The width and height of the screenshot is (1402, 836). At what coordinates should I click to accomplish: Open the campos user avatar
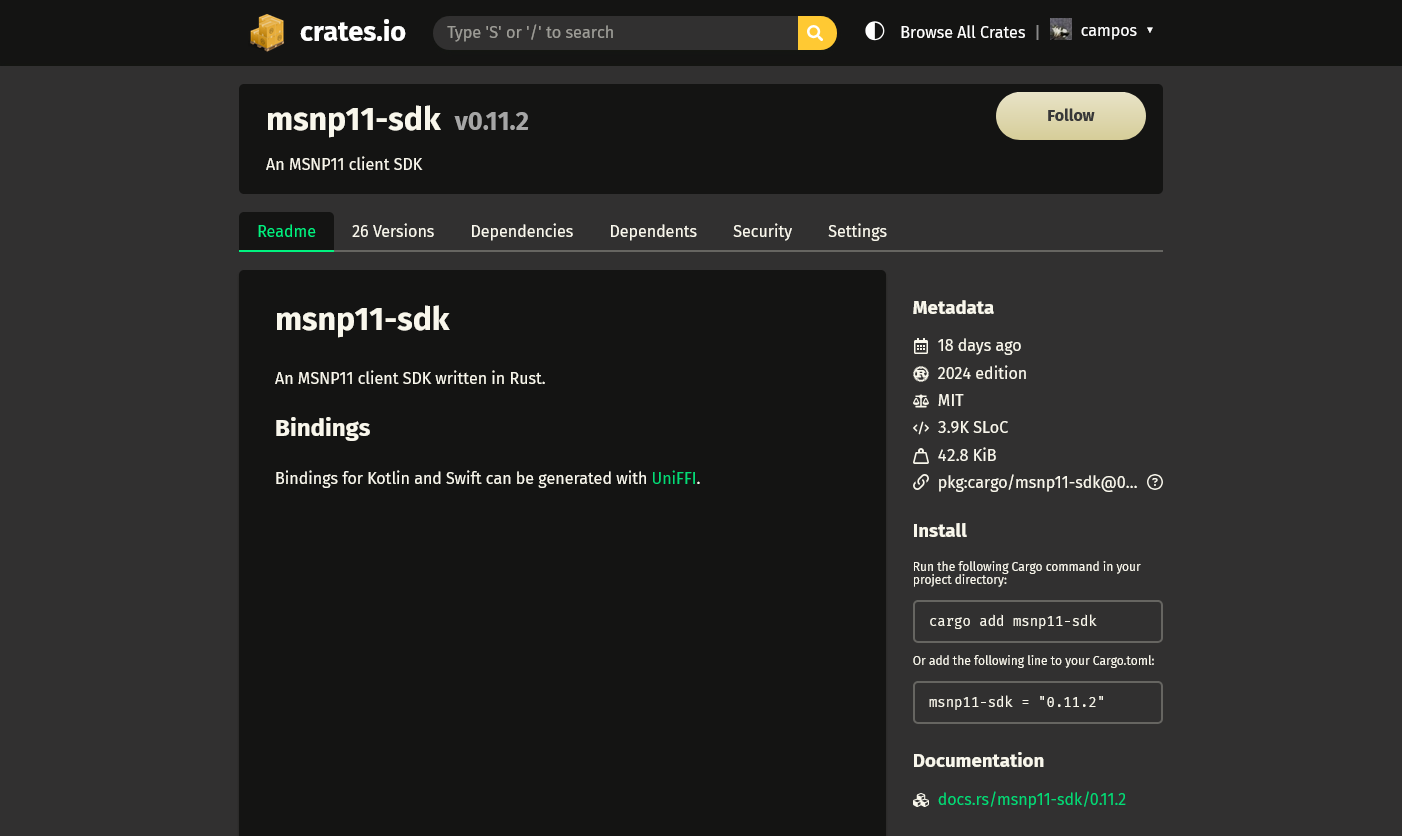[x=1061, y=30]
